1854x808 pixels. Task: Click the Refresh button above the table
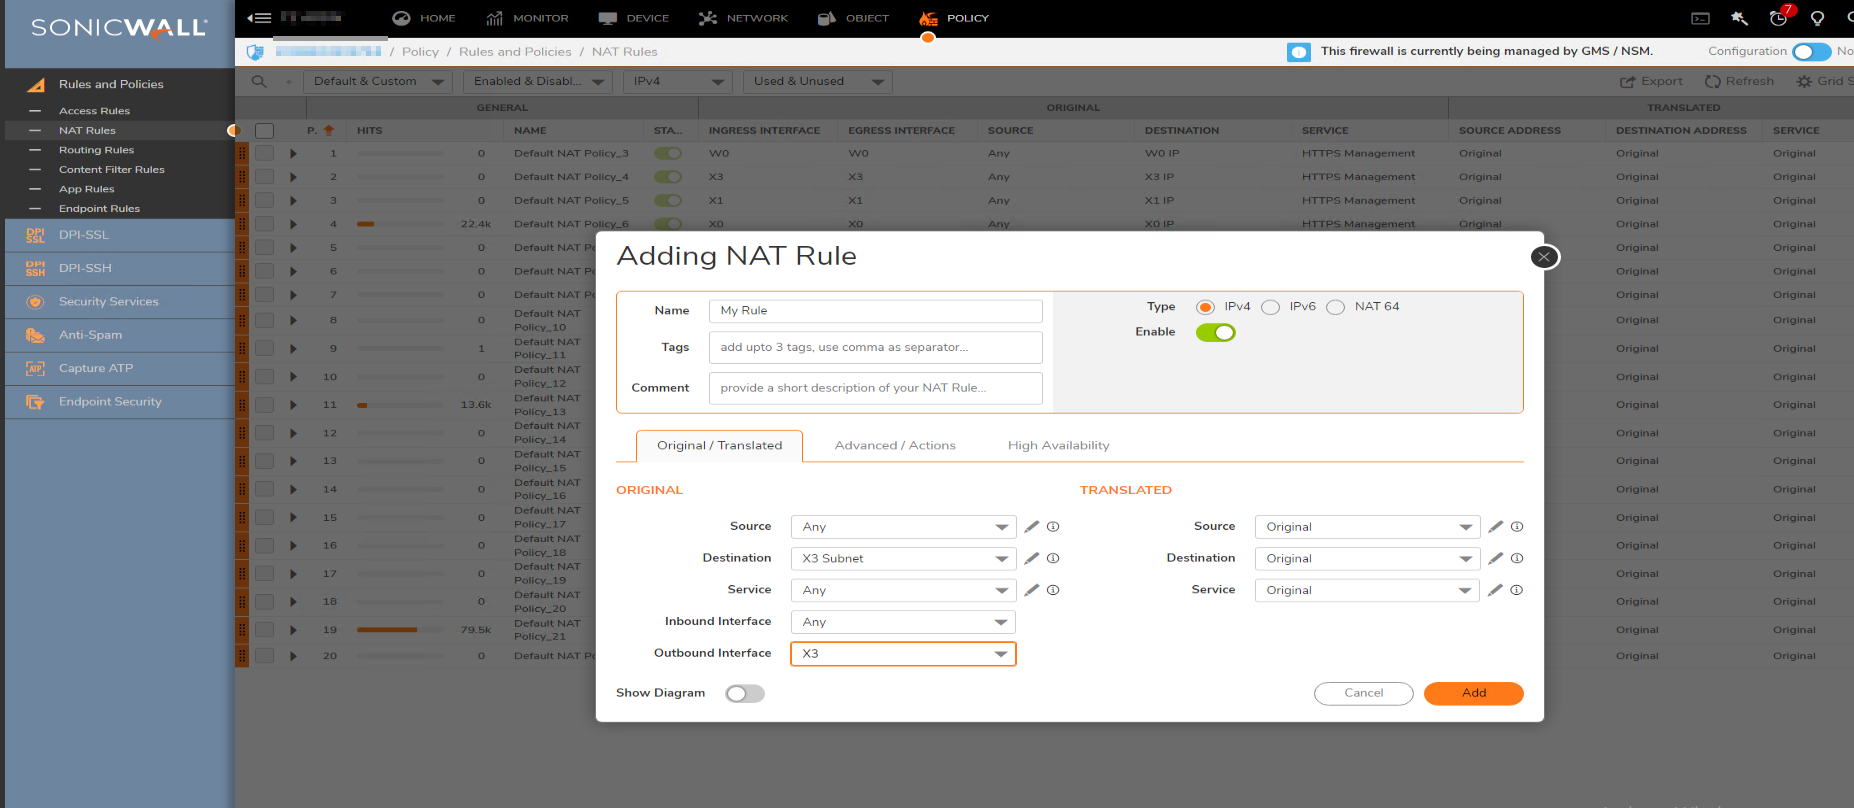(x=1739, y=81)
